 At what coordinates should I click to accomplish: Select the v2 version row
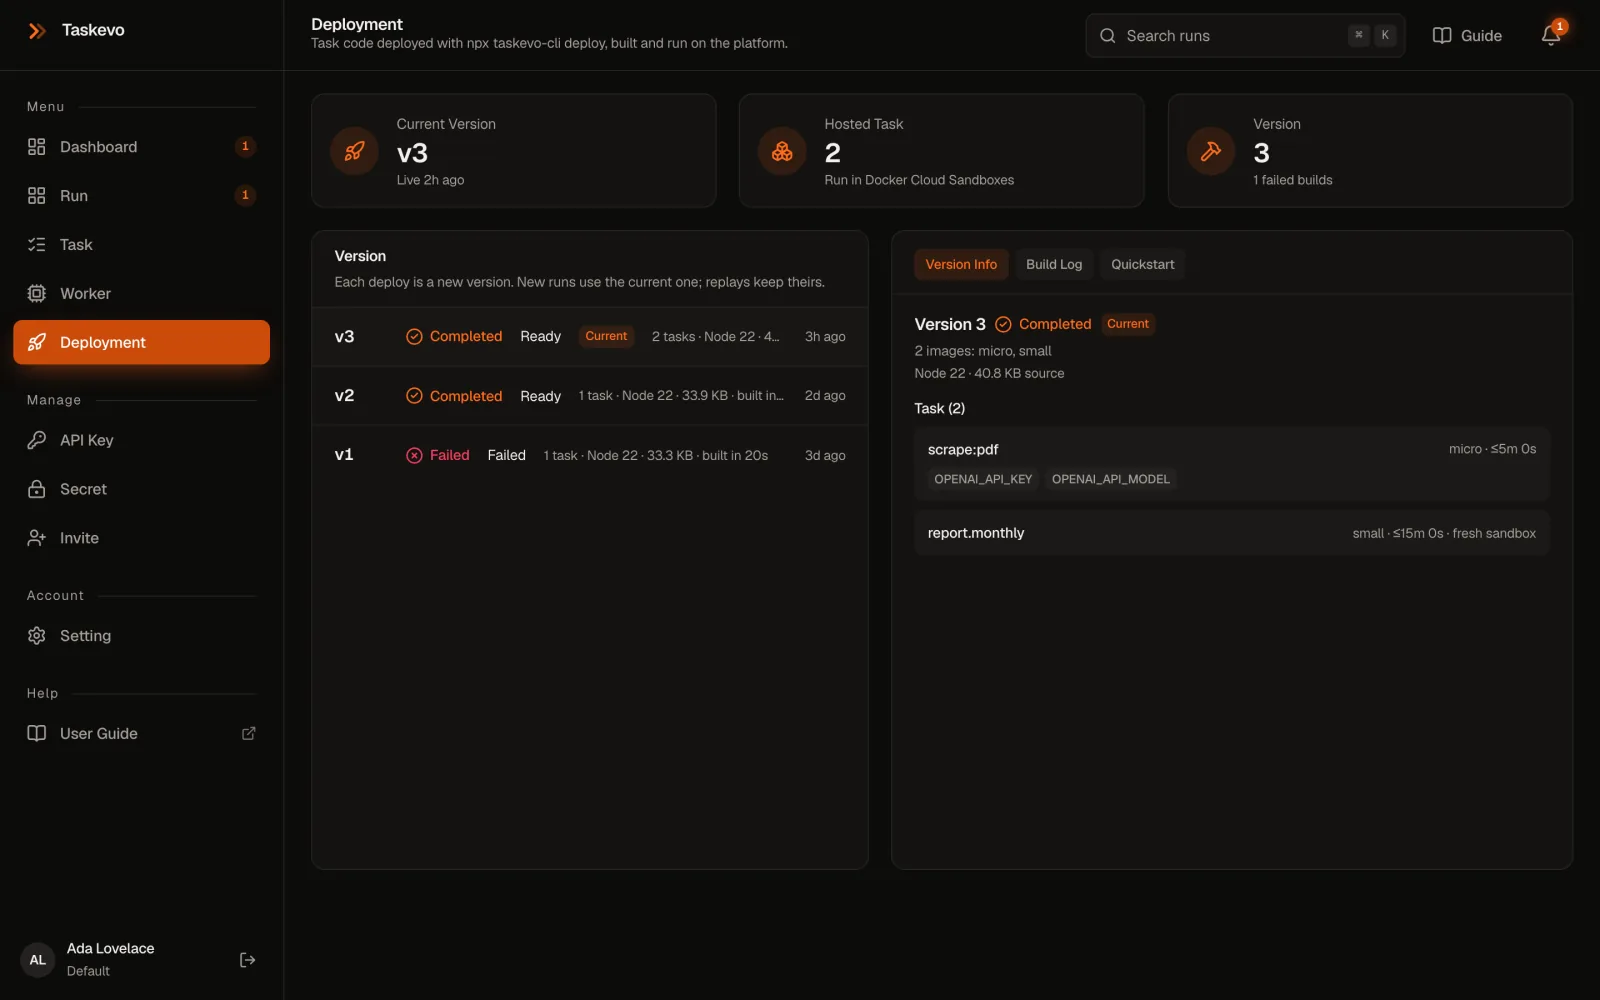[x=590, y=396]
